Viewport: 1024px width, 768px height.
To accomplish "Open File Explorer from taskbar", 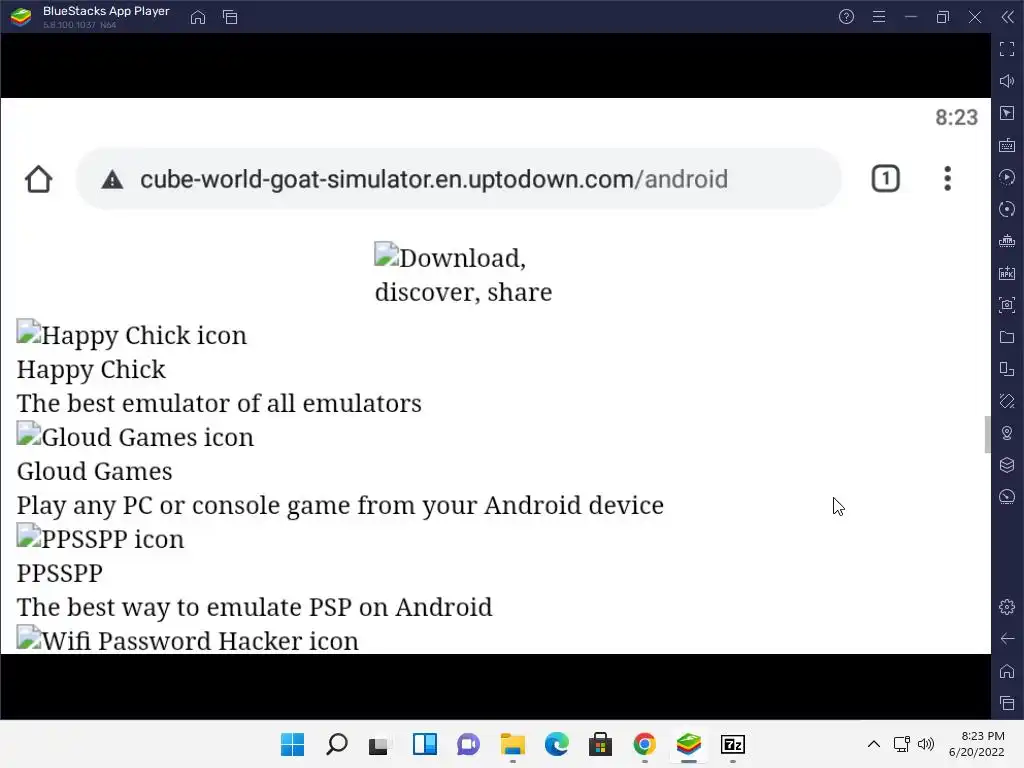I will click(513, 744).
